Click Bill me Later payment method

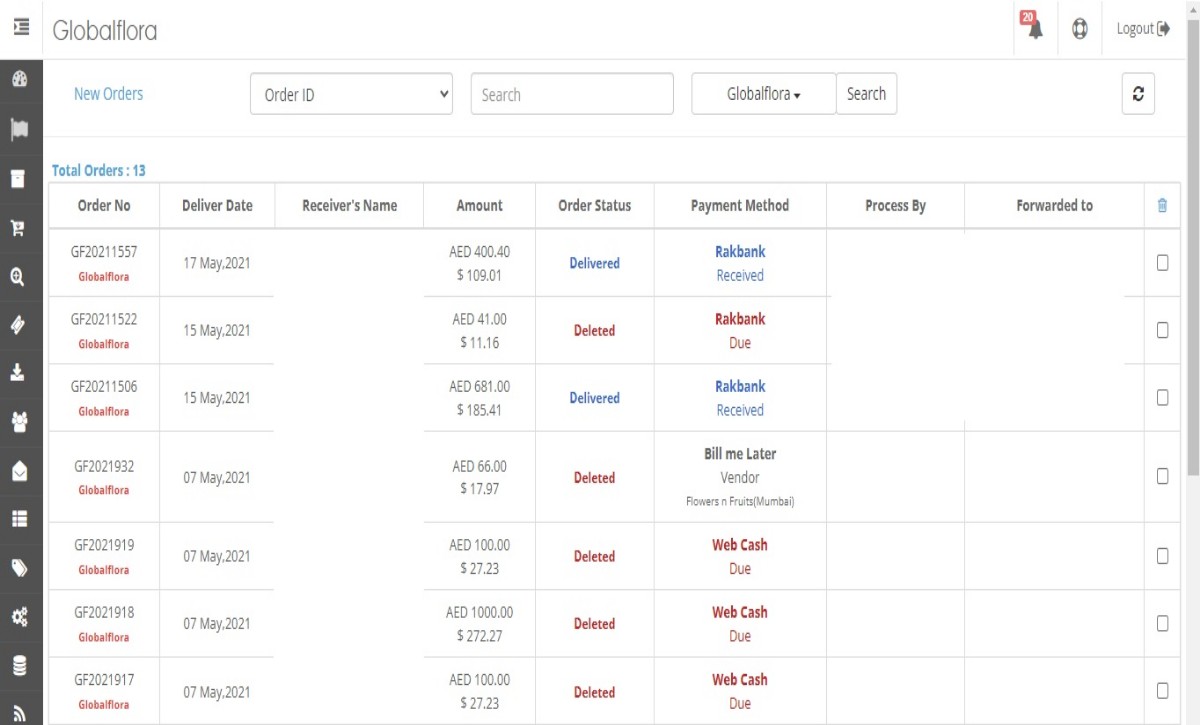click(740, 454)
